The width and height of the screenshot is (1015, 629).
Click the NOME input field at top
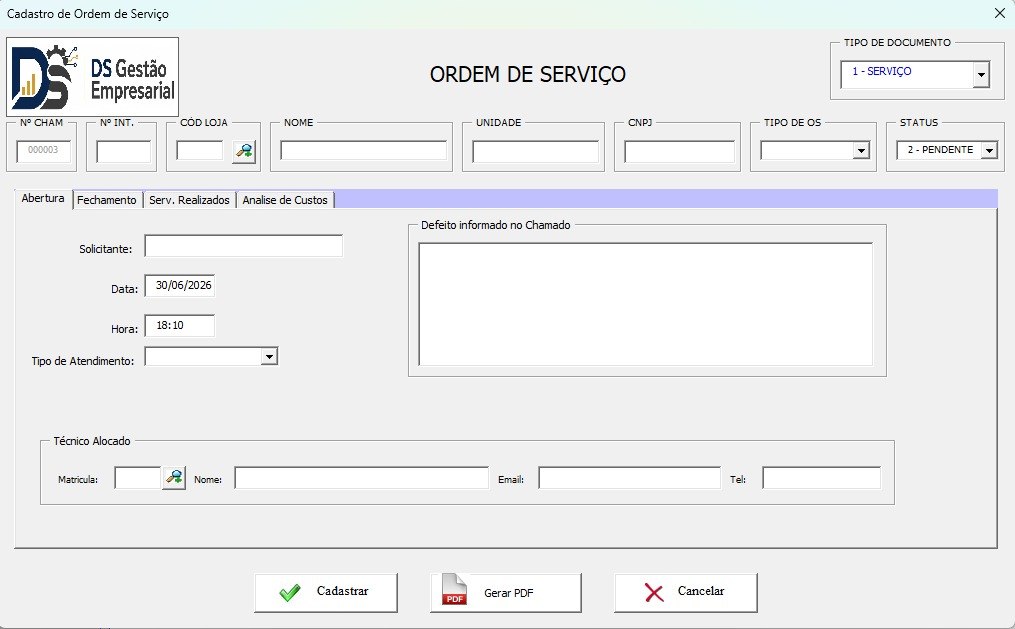coord(363,150)
